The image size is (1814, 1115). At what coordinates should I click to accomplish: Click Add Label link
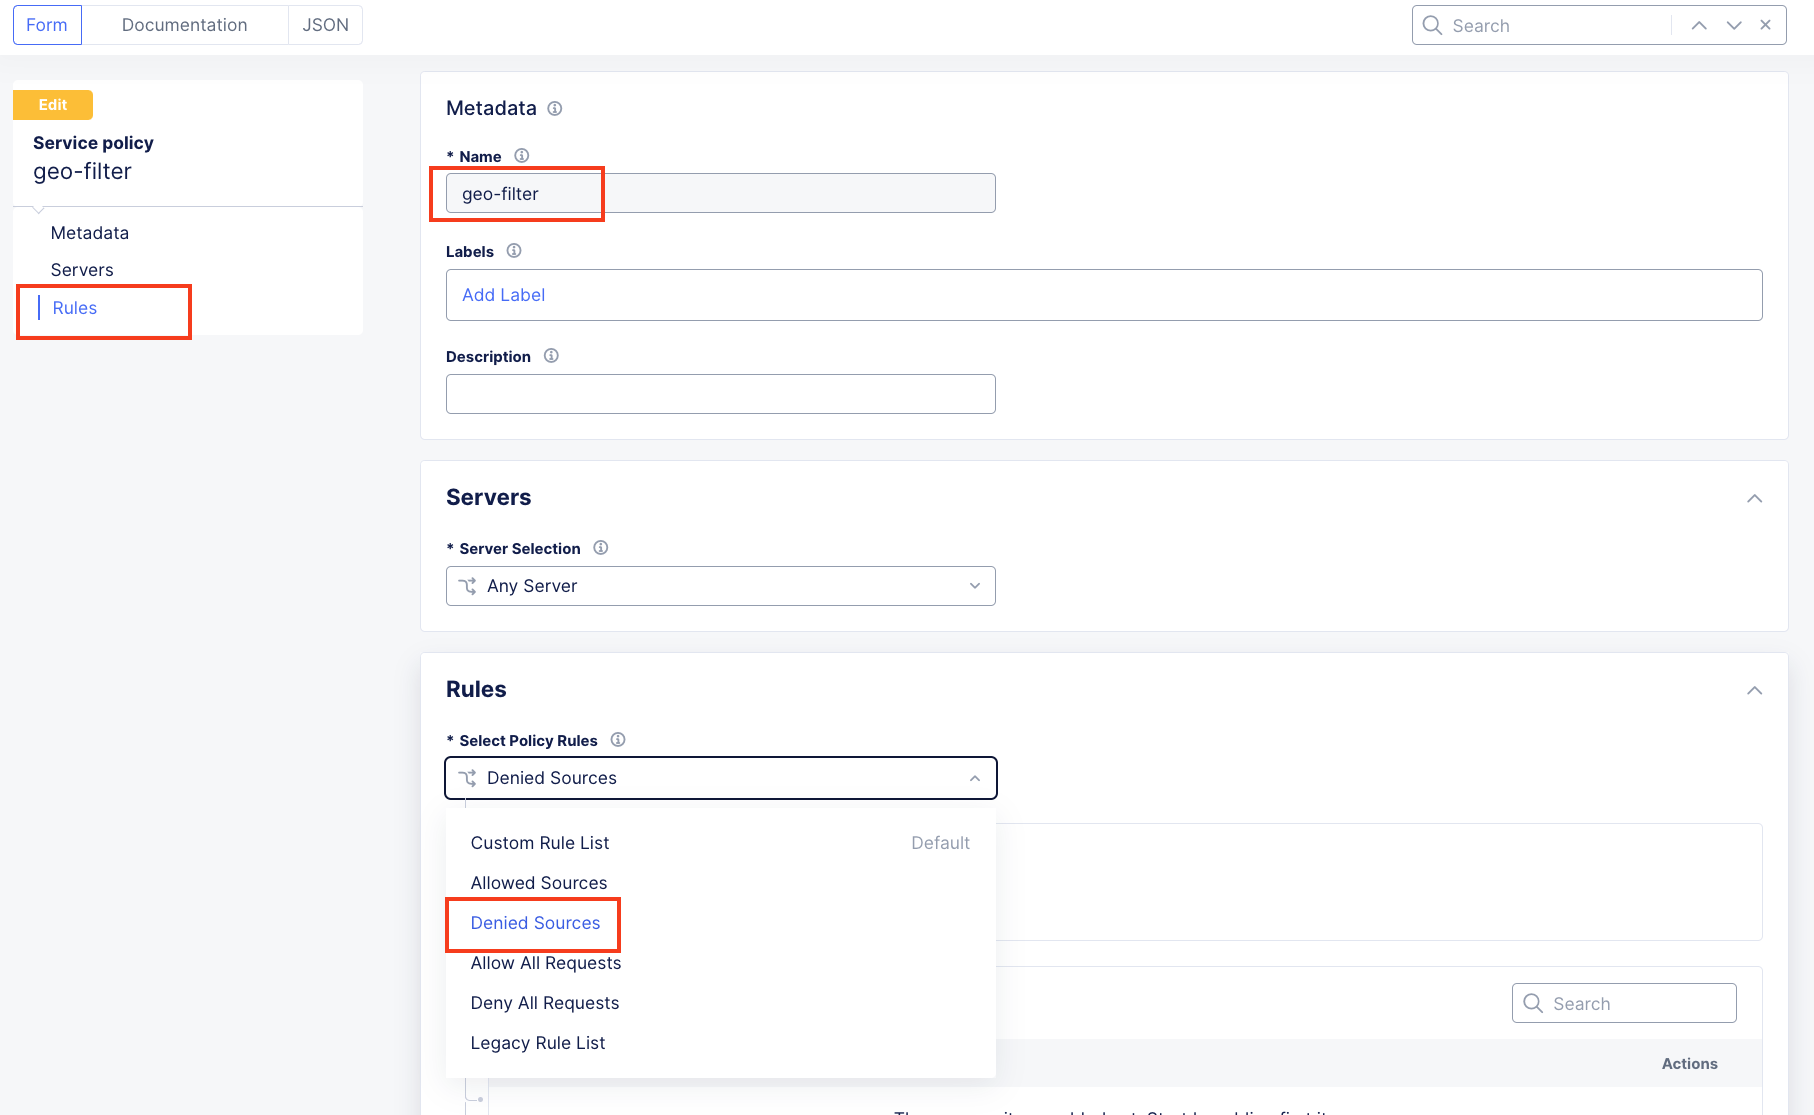504,295
